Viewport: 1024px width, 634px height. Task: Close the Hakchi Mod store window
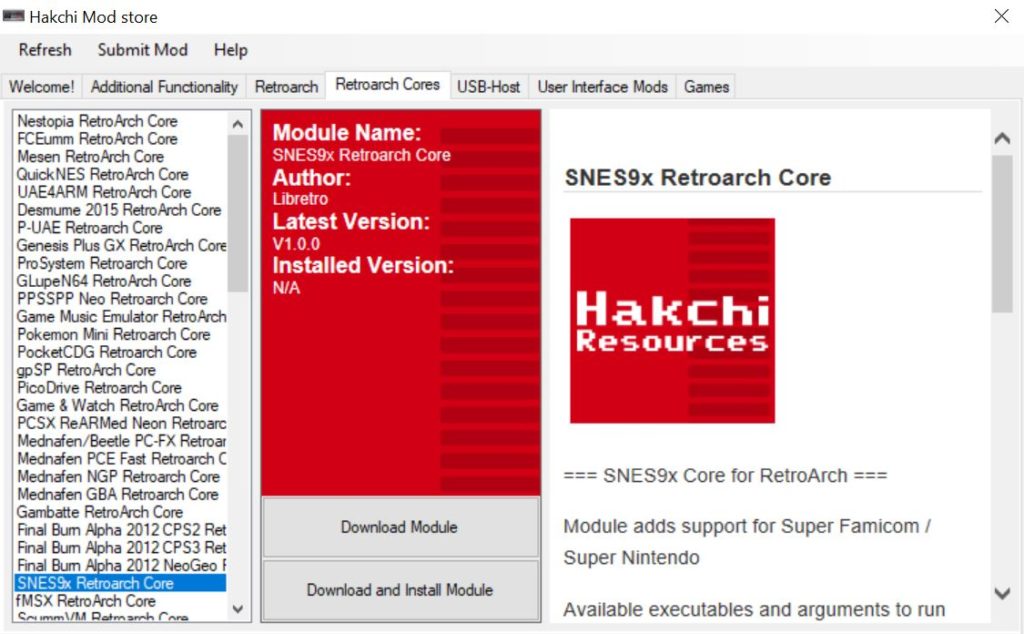1001,16
